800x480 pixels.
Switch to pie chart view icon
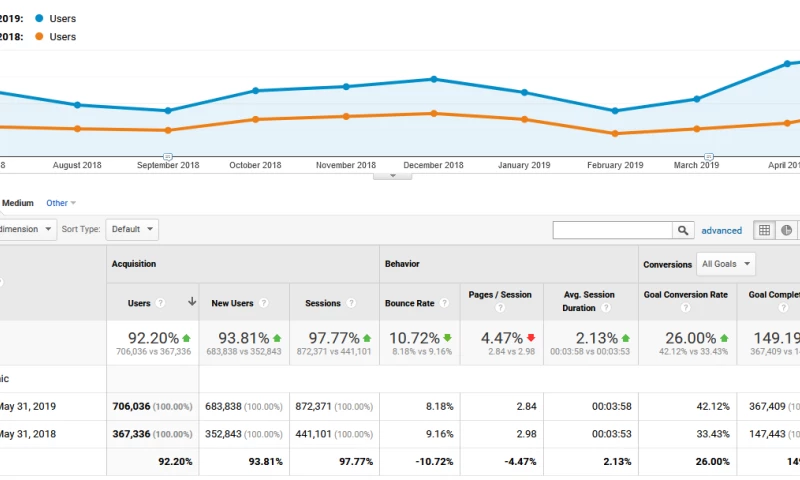(x=788, y=230)
